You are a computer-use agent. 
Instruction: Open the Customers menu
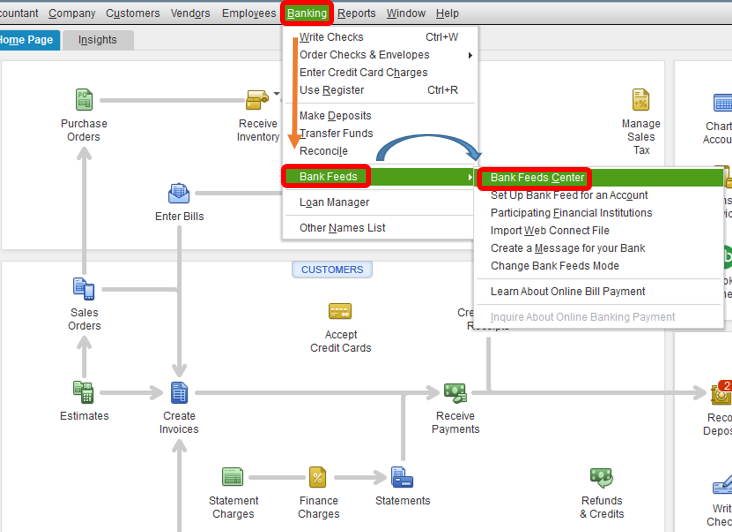(x=133, y=14)
